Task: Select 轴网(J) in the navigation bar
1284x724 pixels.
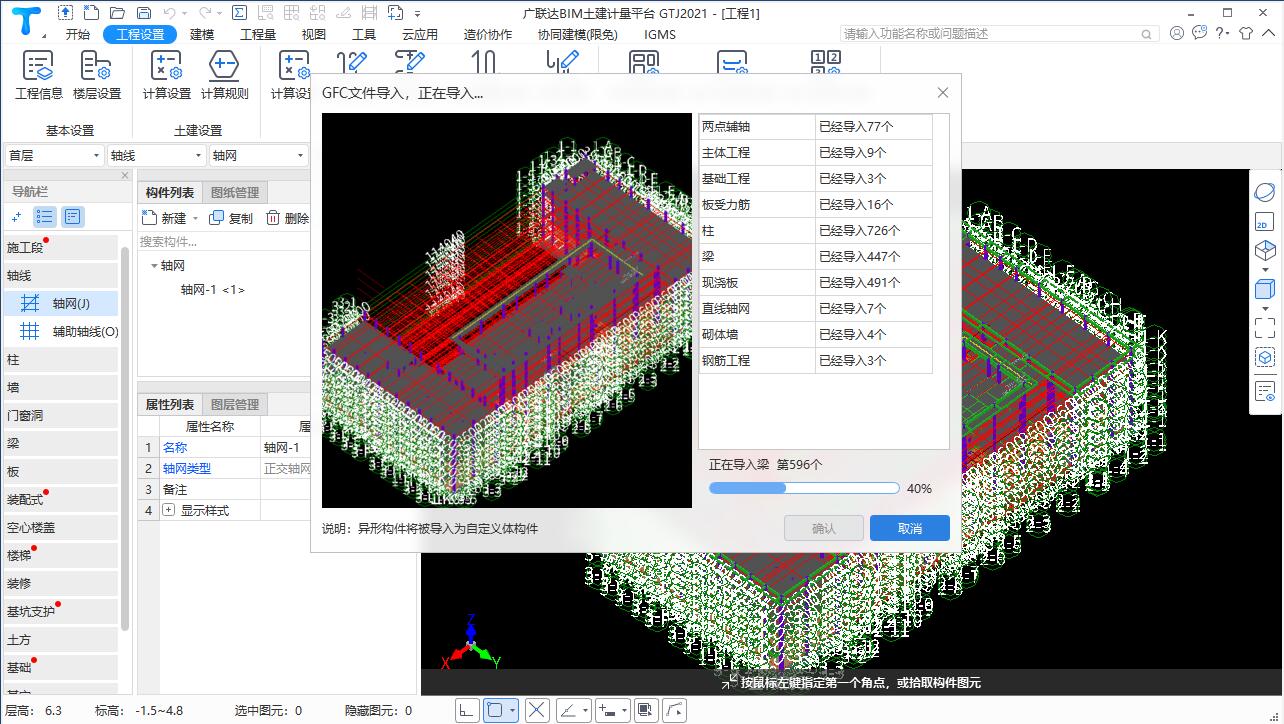Action: click(x=61, y=303)
